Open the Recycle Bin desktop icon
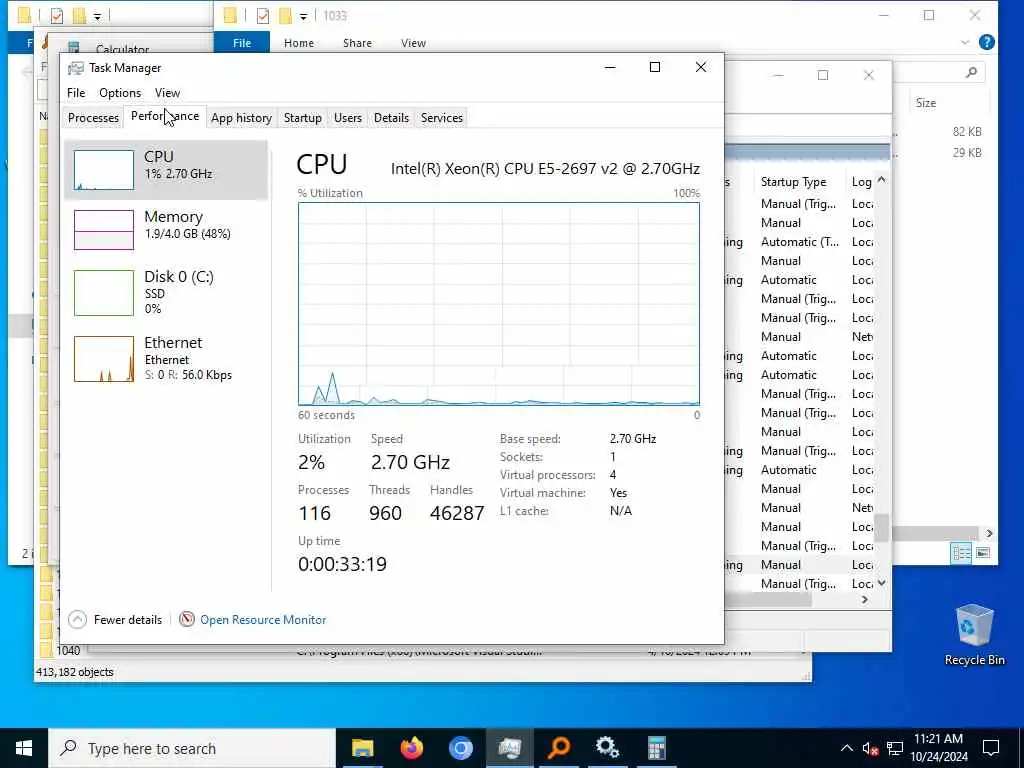The width and height of the screenshot is (1024, 768). 974,634
